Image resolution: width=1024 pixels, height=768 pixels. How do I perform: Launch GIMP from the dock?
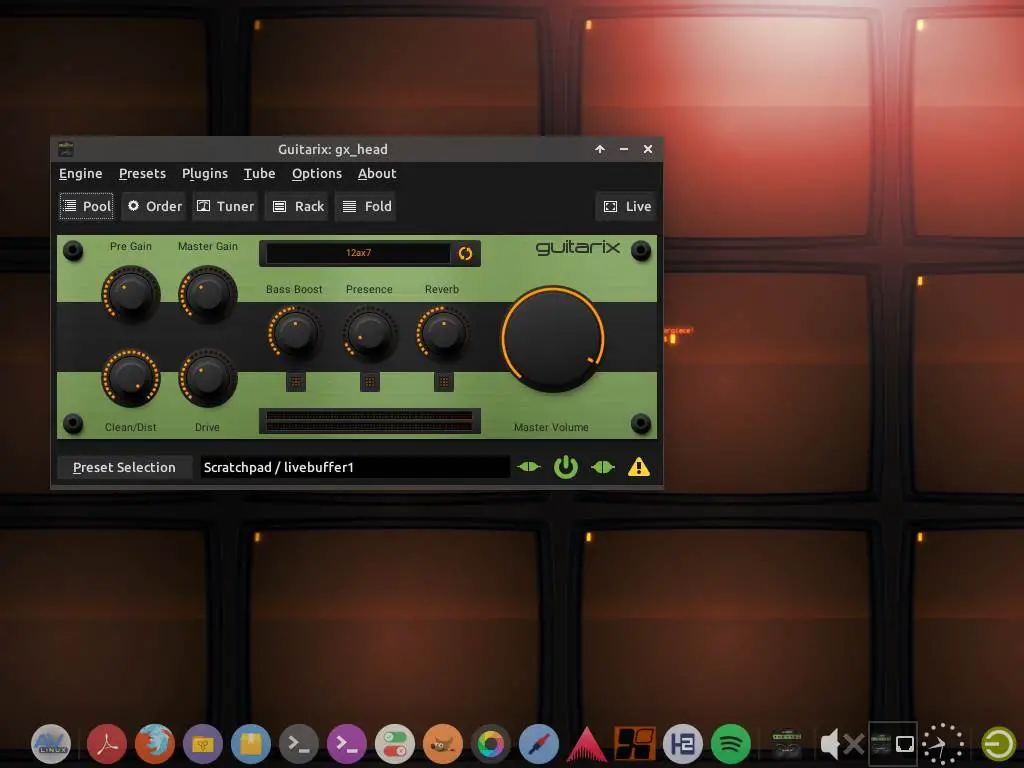point(443,743)
